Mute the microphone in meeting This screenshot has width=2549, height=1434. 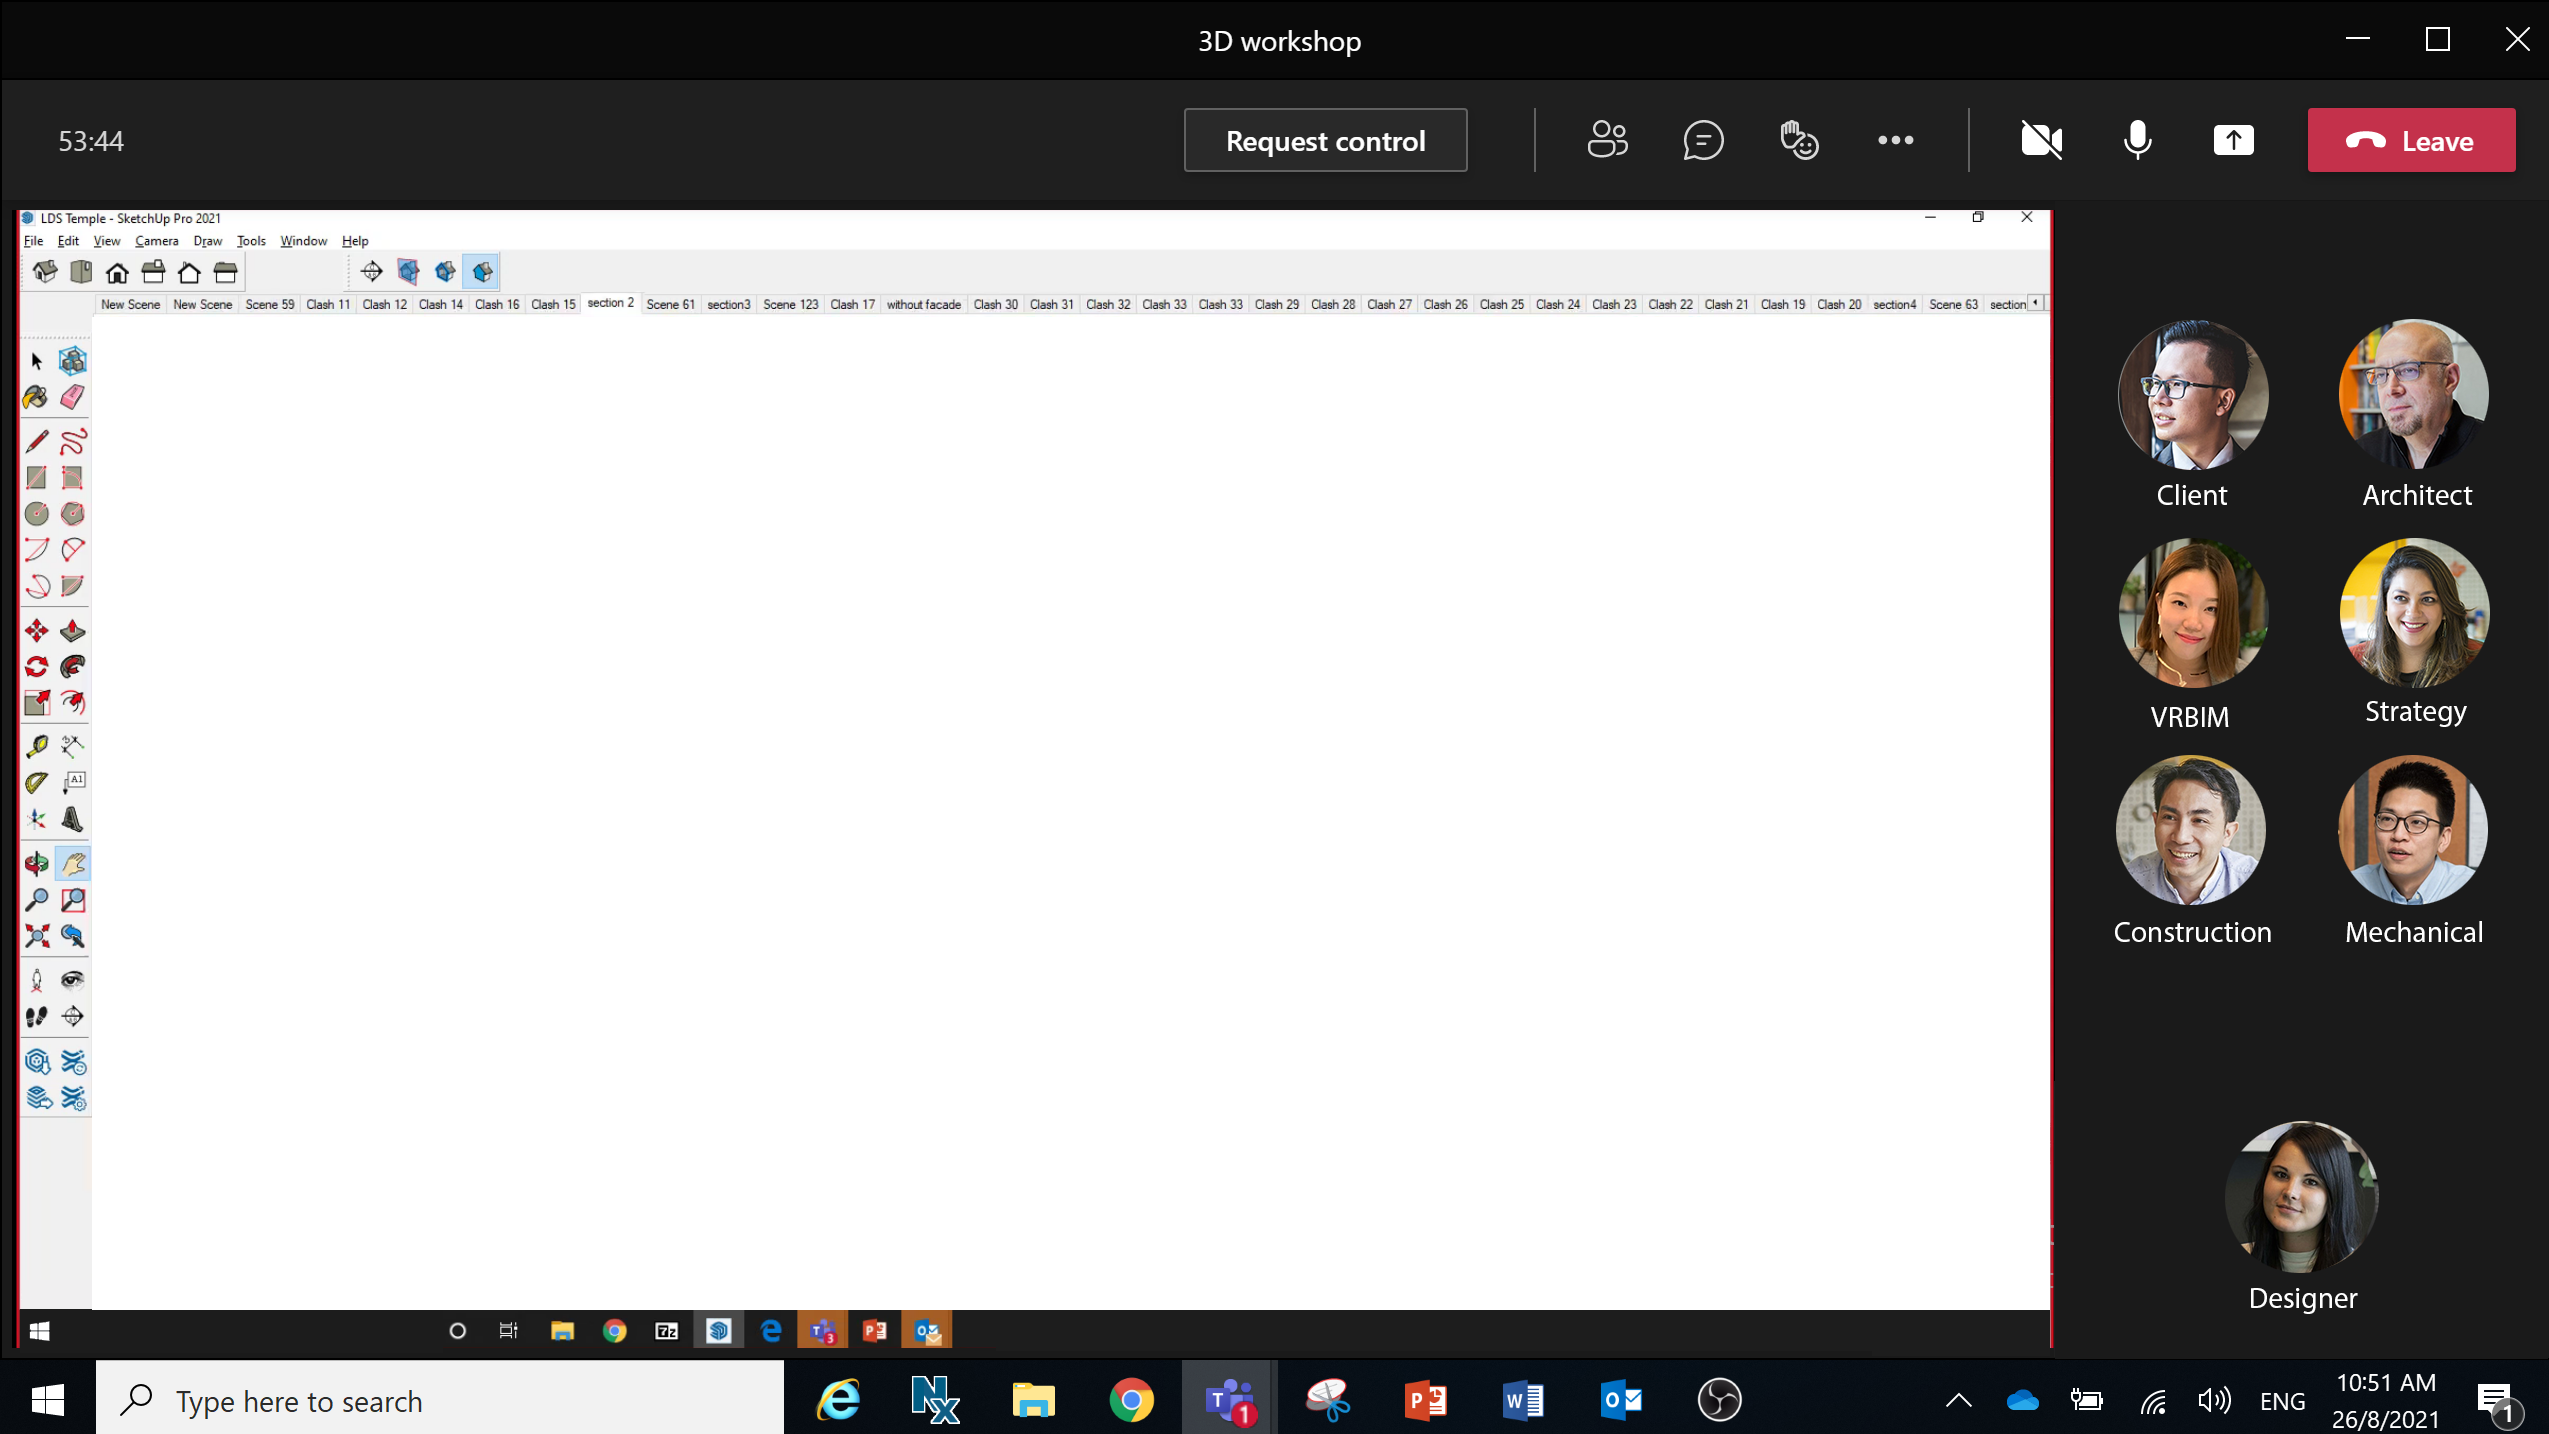click(x=2137, y=141)
